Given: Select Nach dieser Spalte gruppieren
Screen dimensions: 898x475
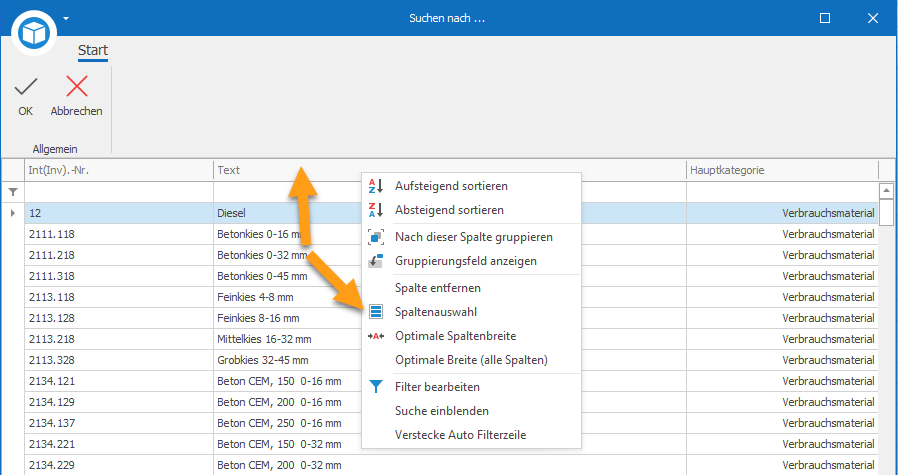Looking at the screenshot, I should coord(471,237).
